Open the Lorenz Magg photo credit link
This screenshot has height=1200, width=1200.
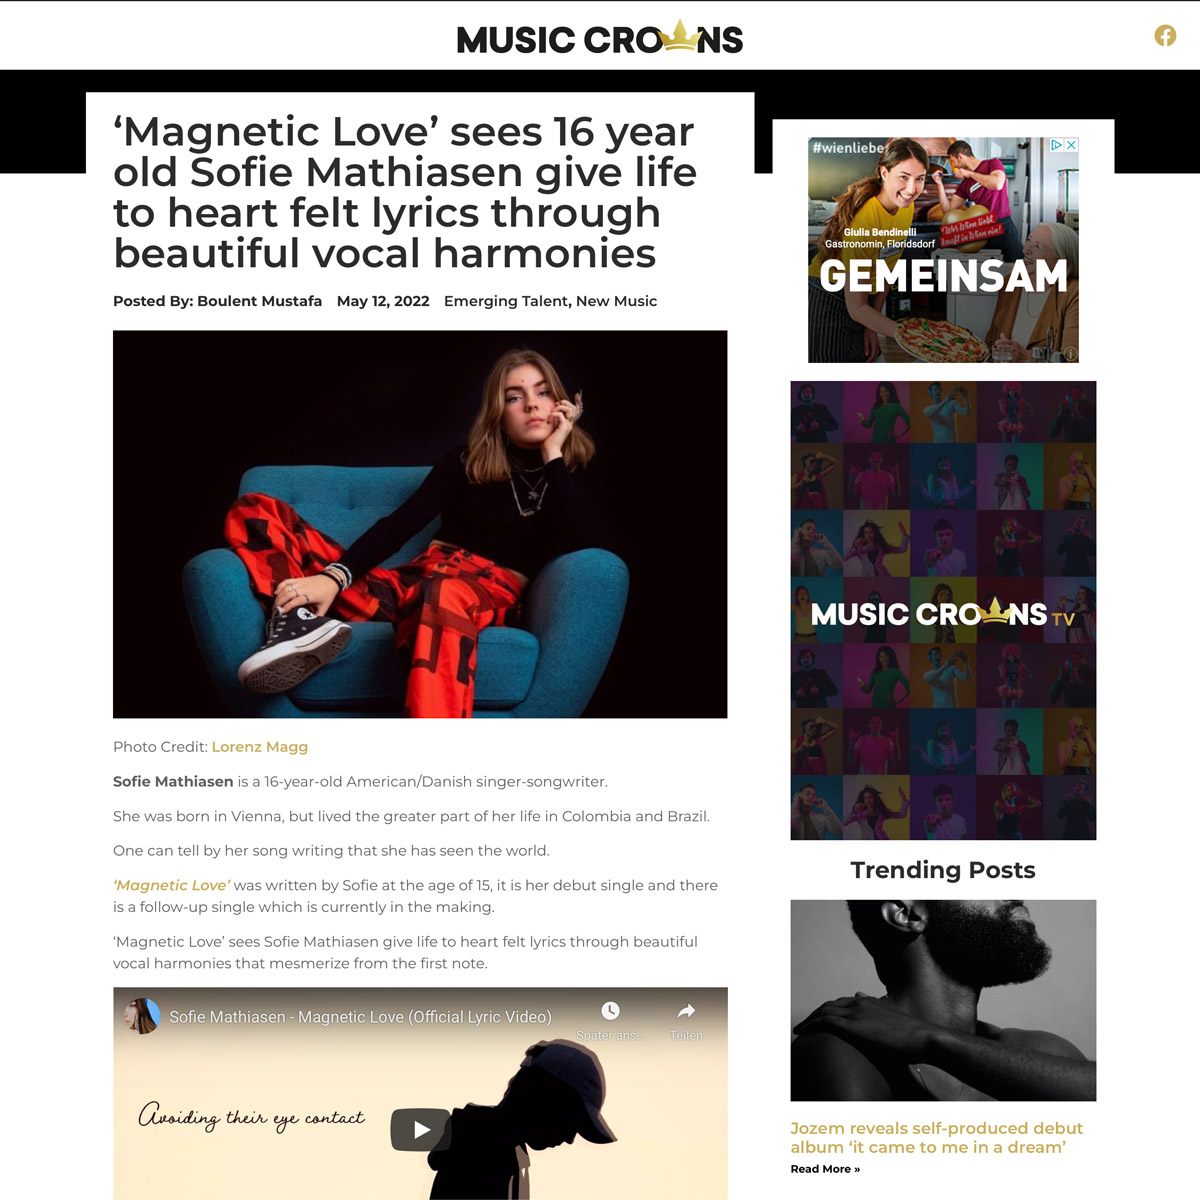coord(260,747)
